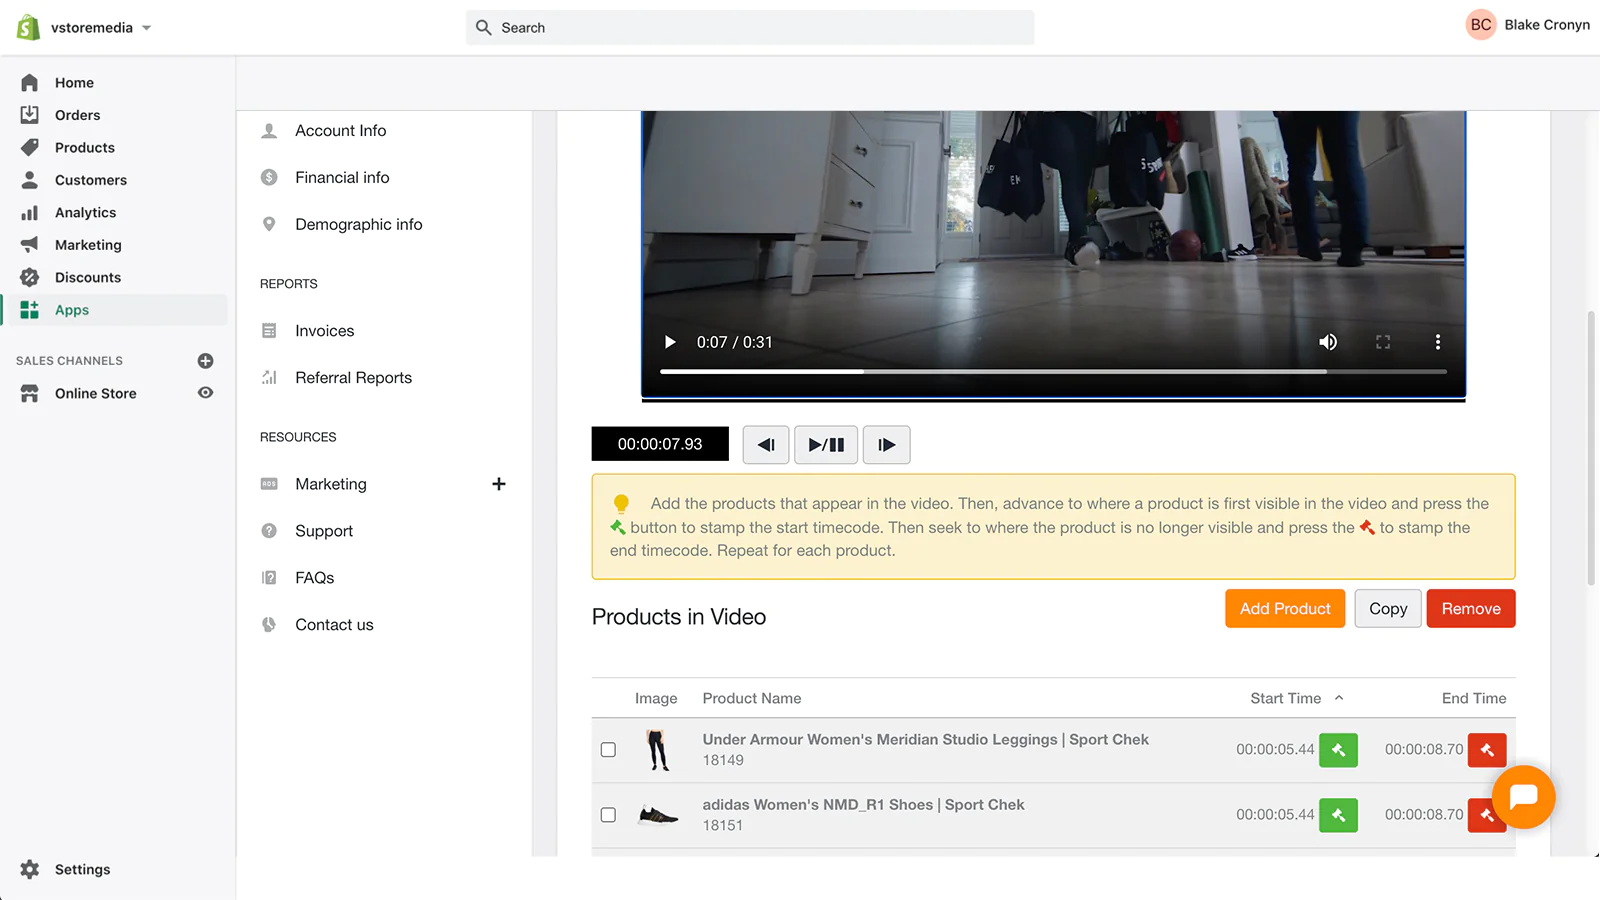
Task: Click the 00:00:07.93 timecode field
Action: click(660, 444)
